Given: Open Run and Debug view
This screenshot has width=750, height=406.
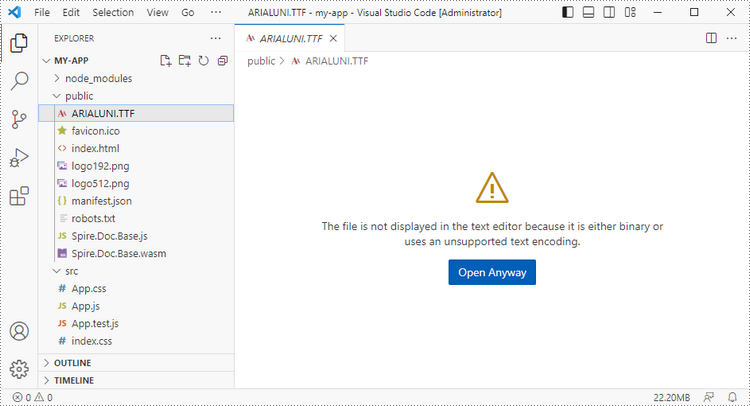Looking at the screenshot, I should [x=19, y=158].
